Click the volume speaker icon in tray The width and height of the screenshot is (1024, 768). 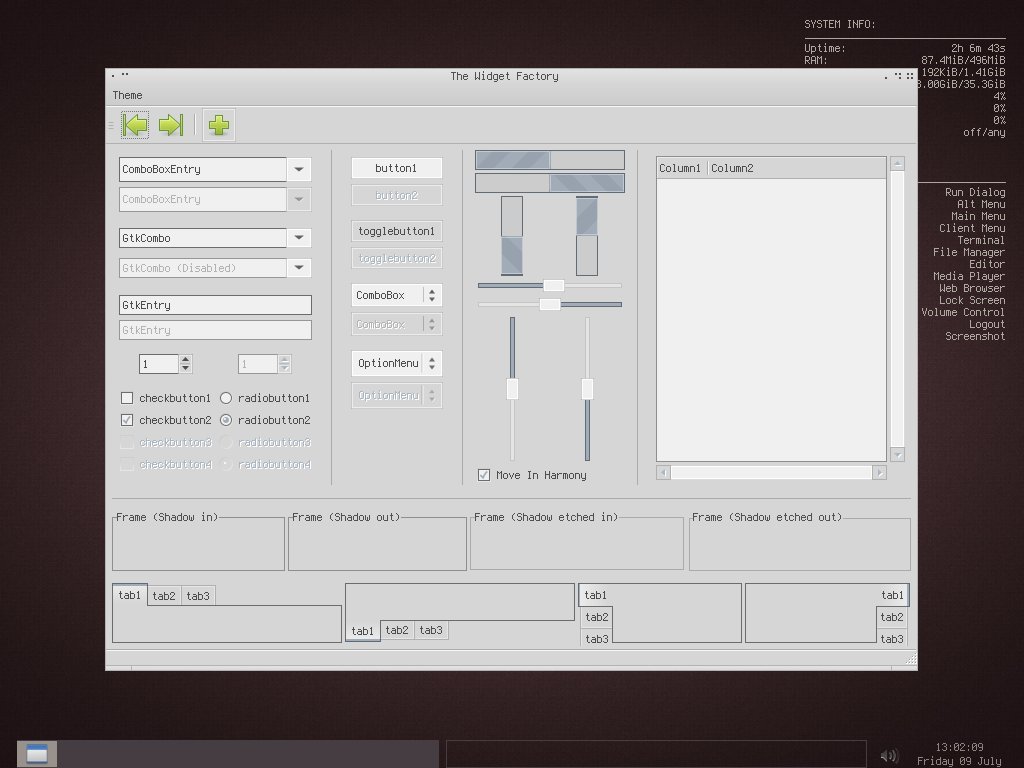(889, 756)
